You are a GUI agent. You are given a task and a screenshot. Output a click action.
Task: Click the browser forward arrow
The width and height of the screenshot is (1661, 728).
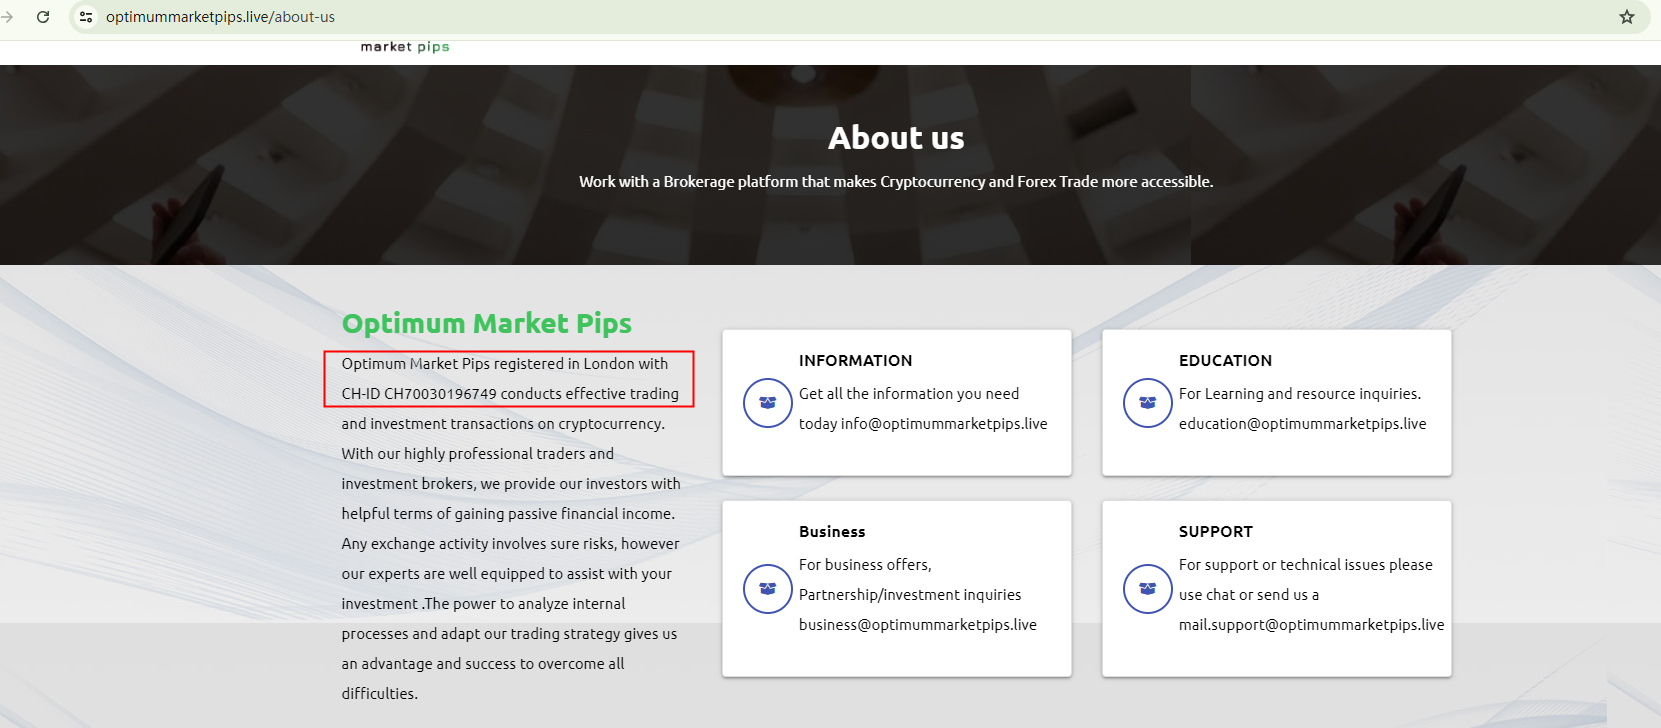[x=8, y=17]
